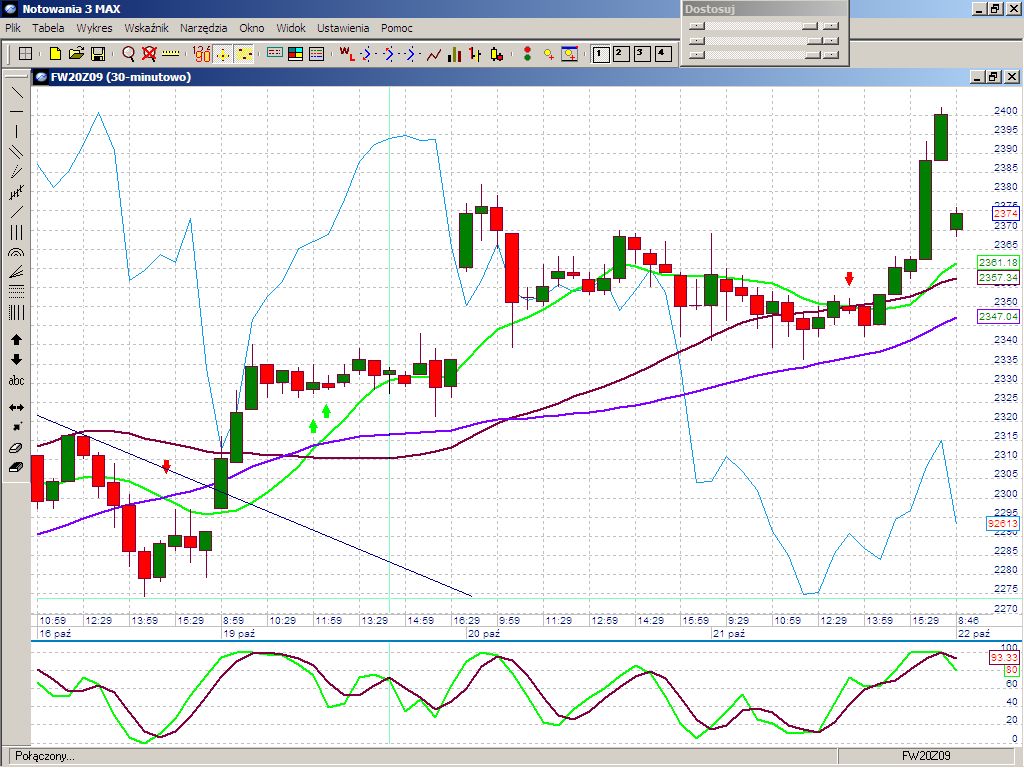The height and width of the screenshot is (768, 1024).
Task: Toggle chart layout number 3
Action: click(641, 54)
